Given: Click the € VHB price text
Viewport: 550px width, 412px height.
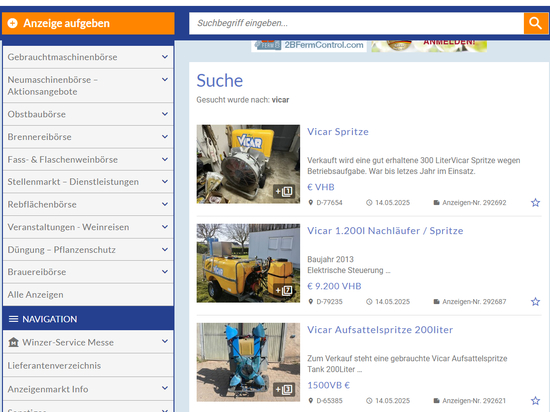Looking at the screenshot, I should point(321,187).
